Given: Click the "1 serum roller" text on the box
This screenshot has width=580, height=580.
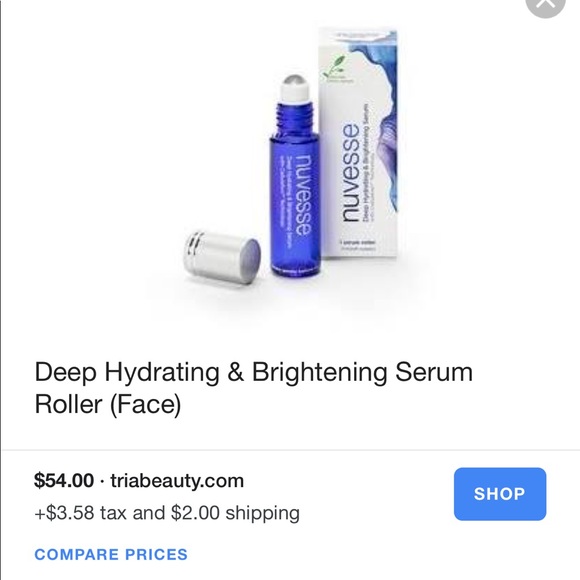Looking at the screenshot, I should (357, 243).
